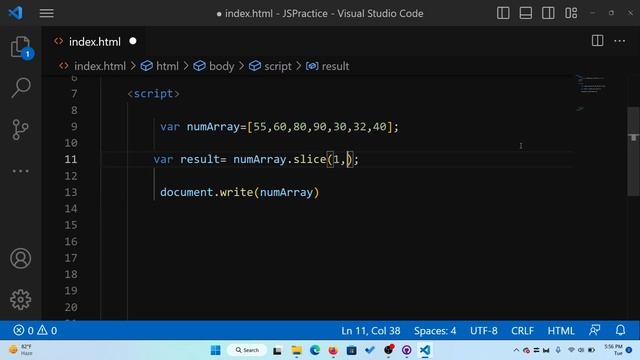Click feedback icon in status bar

click(x=595, y=330)
